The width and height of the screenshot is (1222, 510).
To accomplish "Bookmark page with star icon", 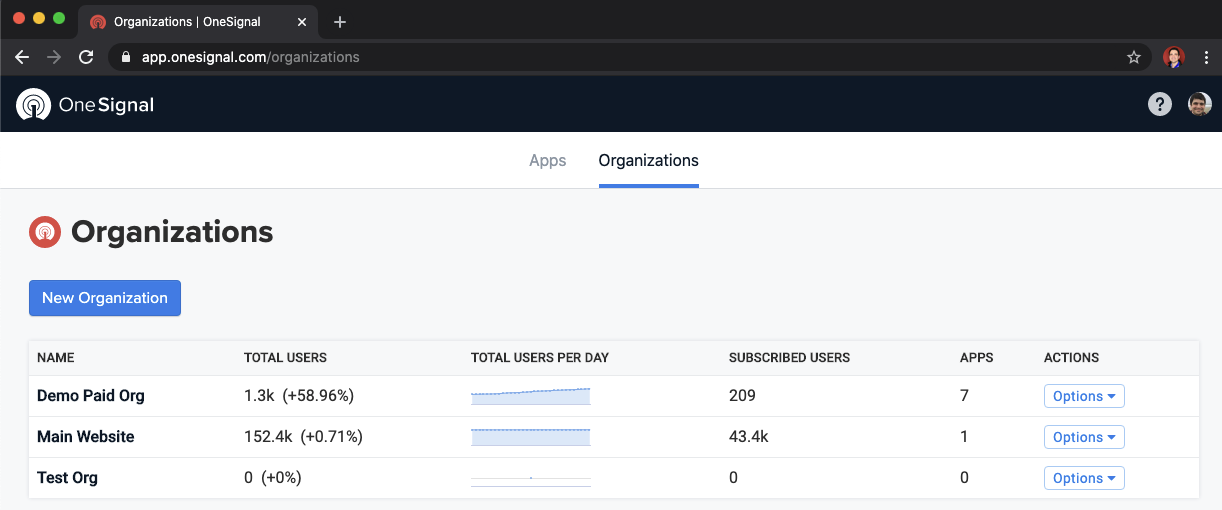I will click(1134, 57).
